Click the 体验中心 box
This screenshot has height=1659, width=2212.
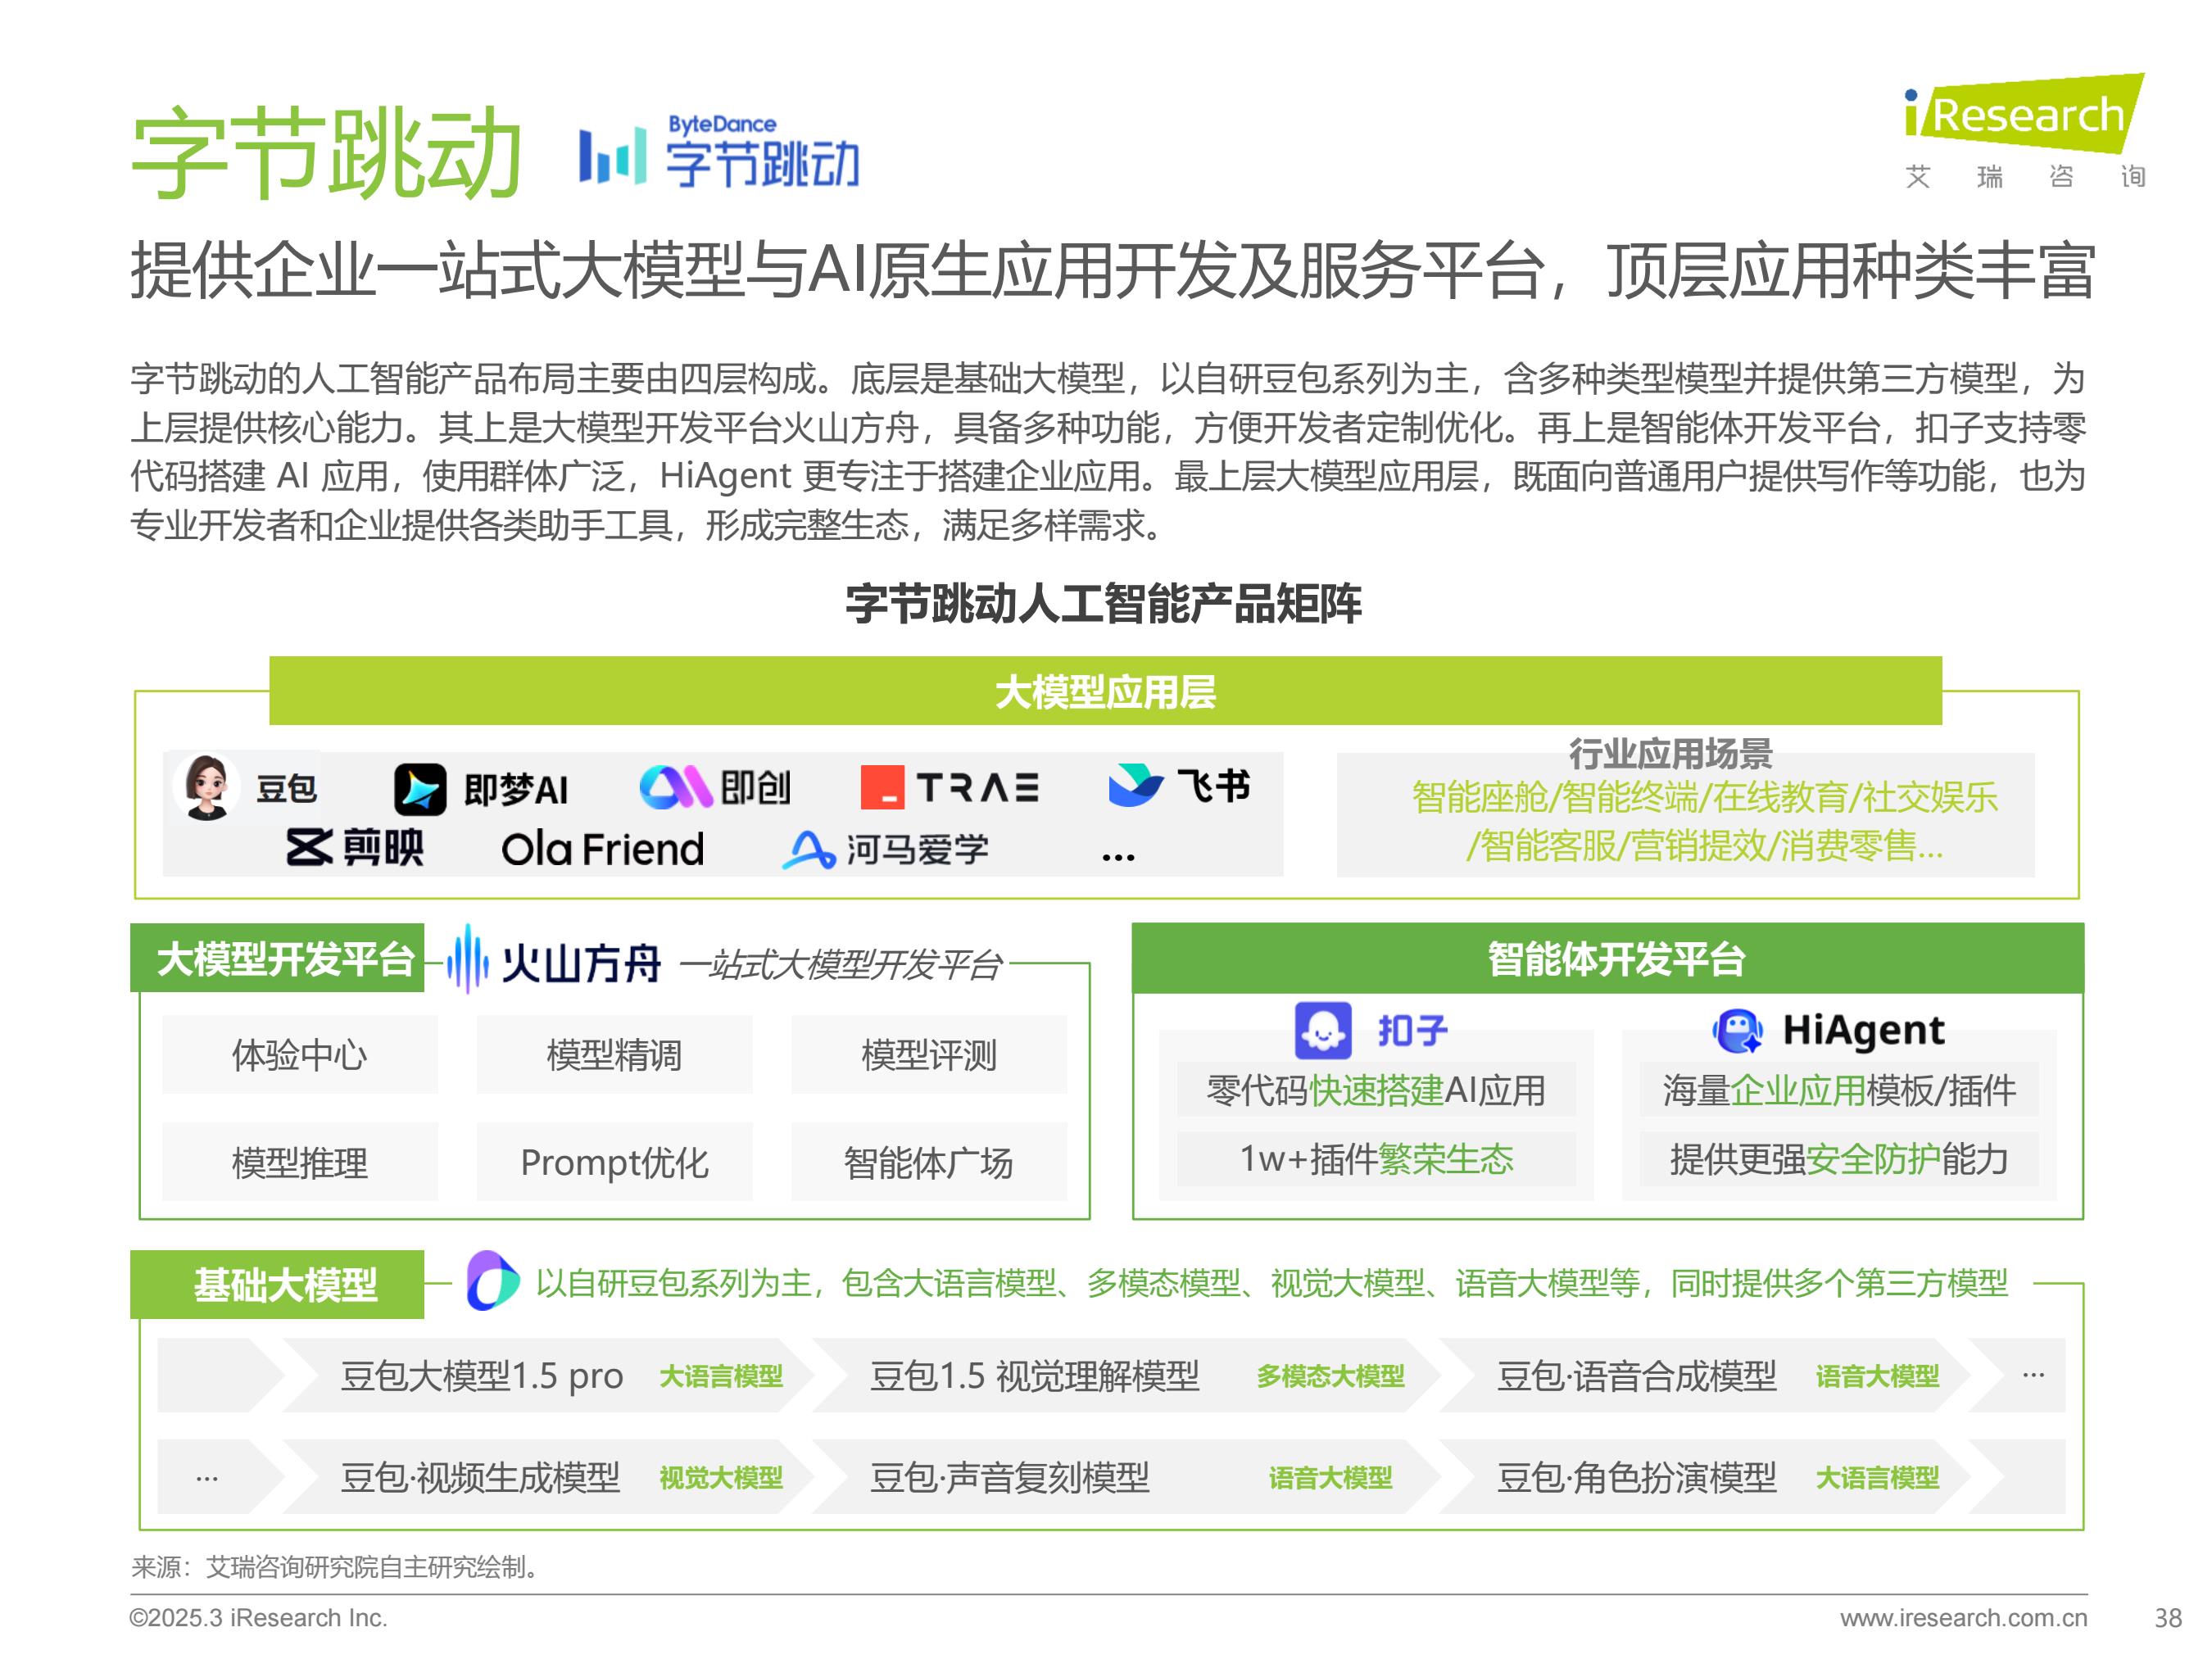(300, 1054)
